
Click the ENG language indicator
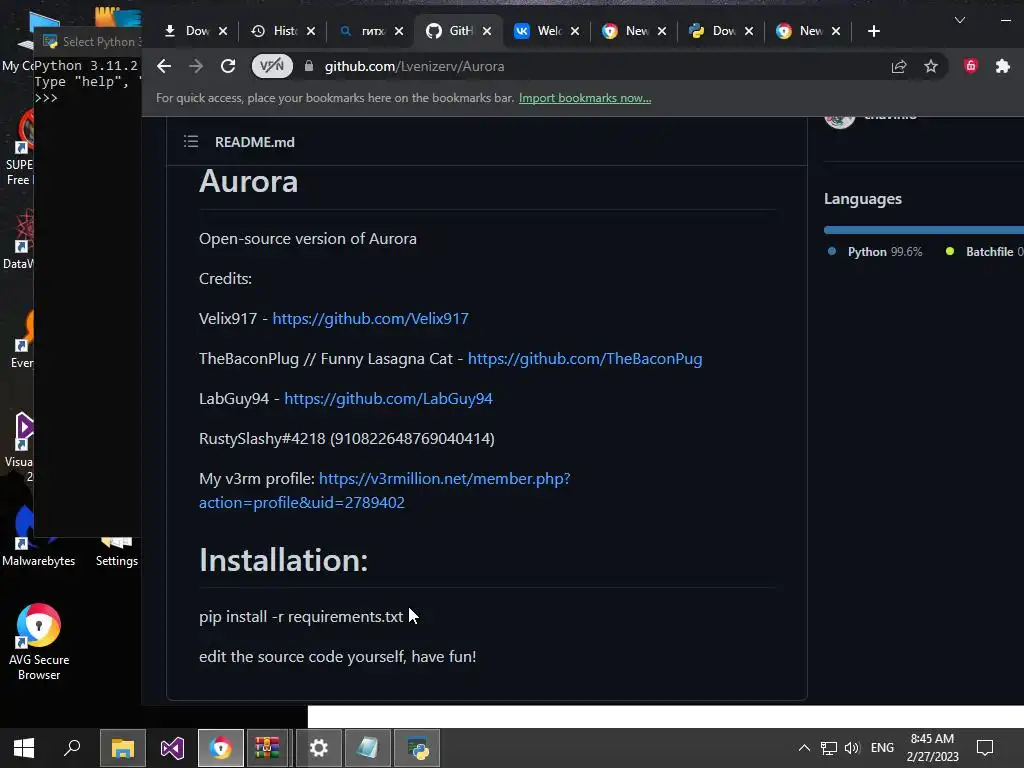(882, 748)
